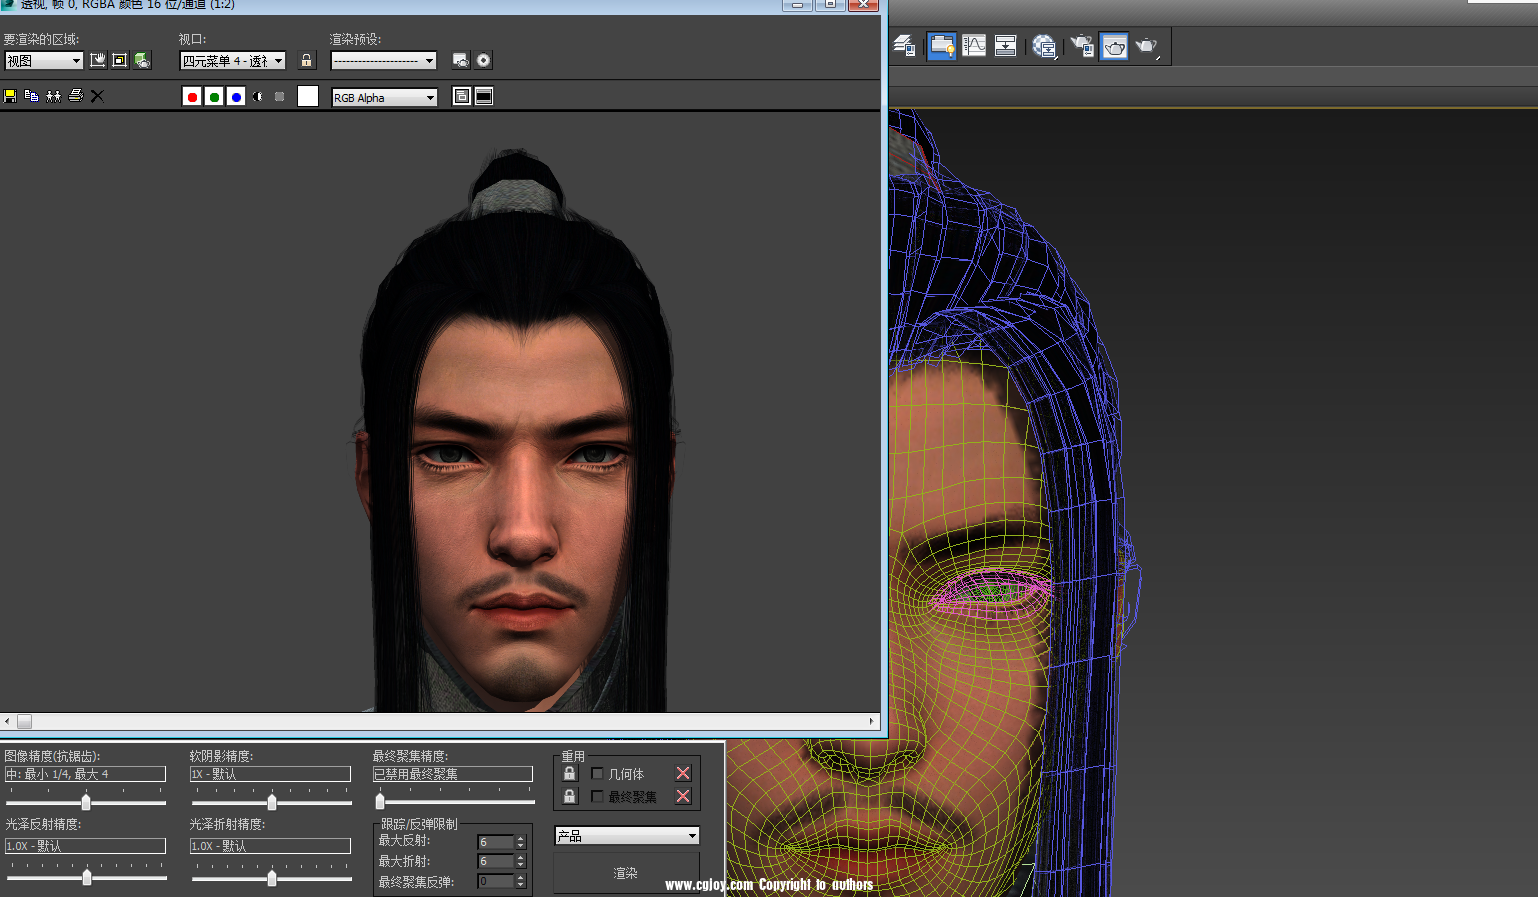Screen dimensions: 1538x897
Task: Open the 产品 render mode dropdown
Action: coord(627,836)
